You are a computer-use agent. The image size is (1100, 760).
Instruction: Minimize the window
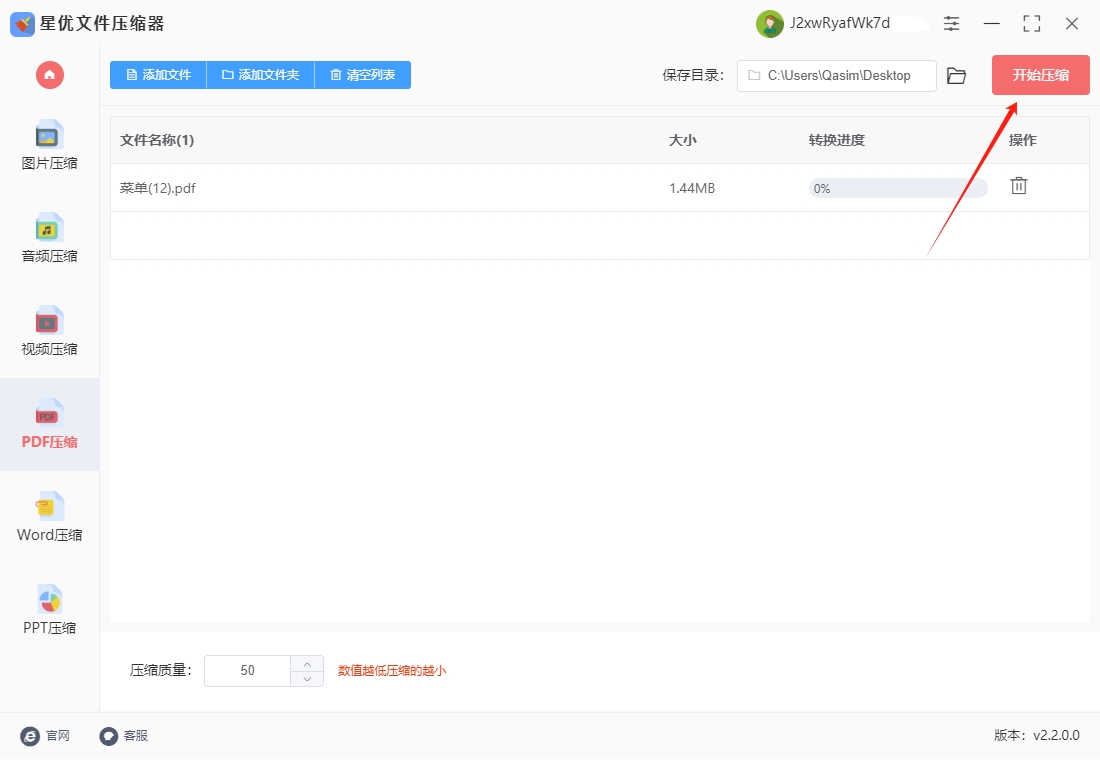[x=991, y=24]
